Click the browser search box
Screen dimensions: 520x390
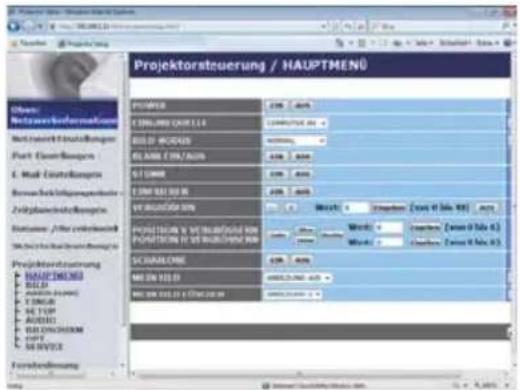point(437,26)
